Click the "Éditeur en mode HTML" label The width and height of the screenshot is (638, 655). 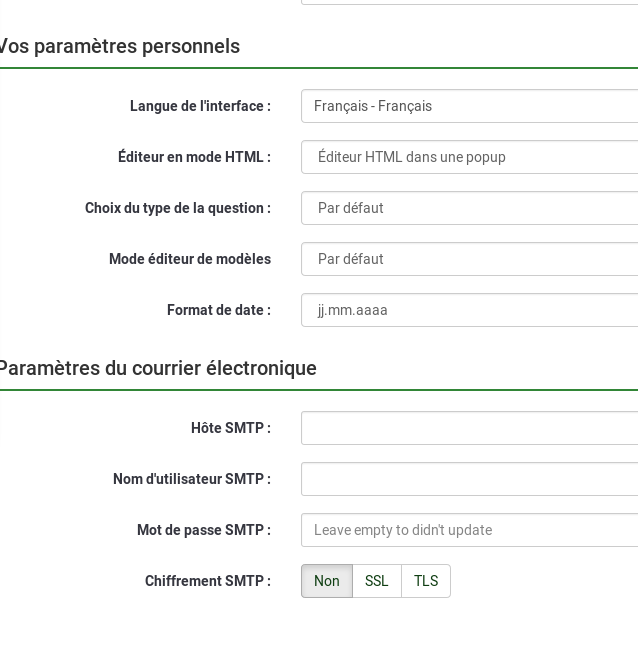tap(194, 157)
